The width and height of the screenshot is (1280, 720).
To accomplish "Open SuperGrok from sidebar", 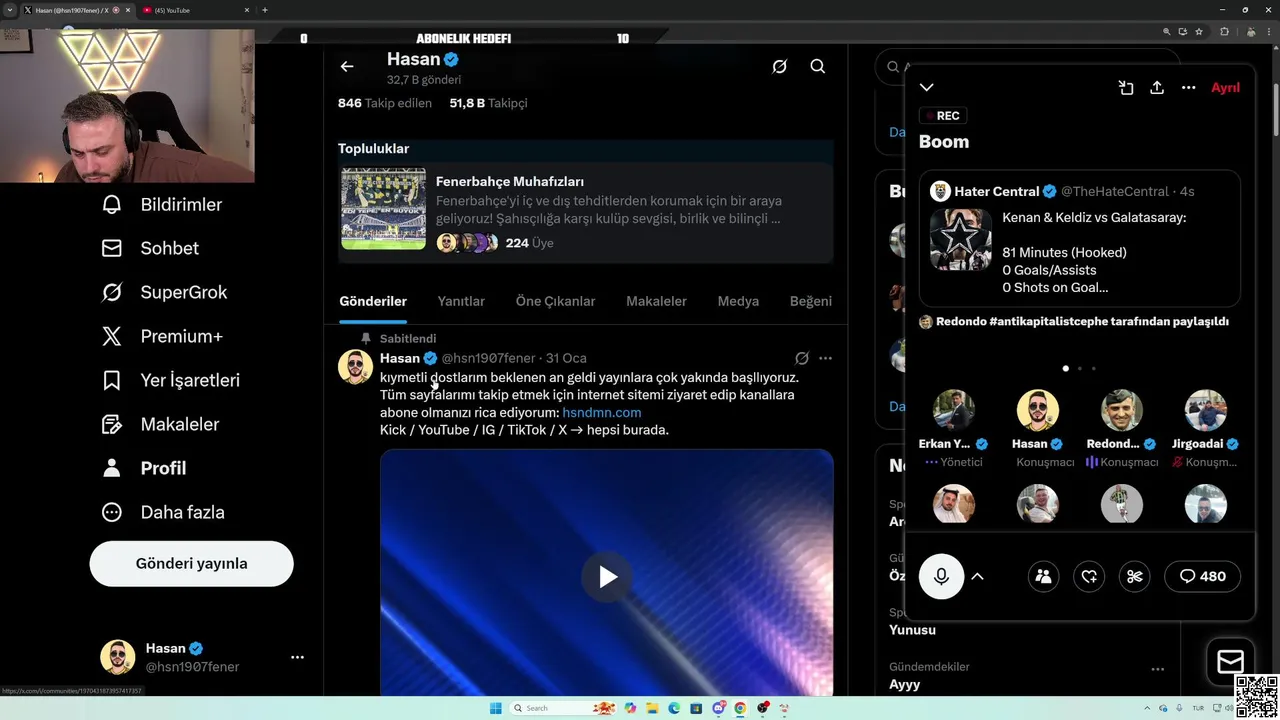I will [164, 292].
